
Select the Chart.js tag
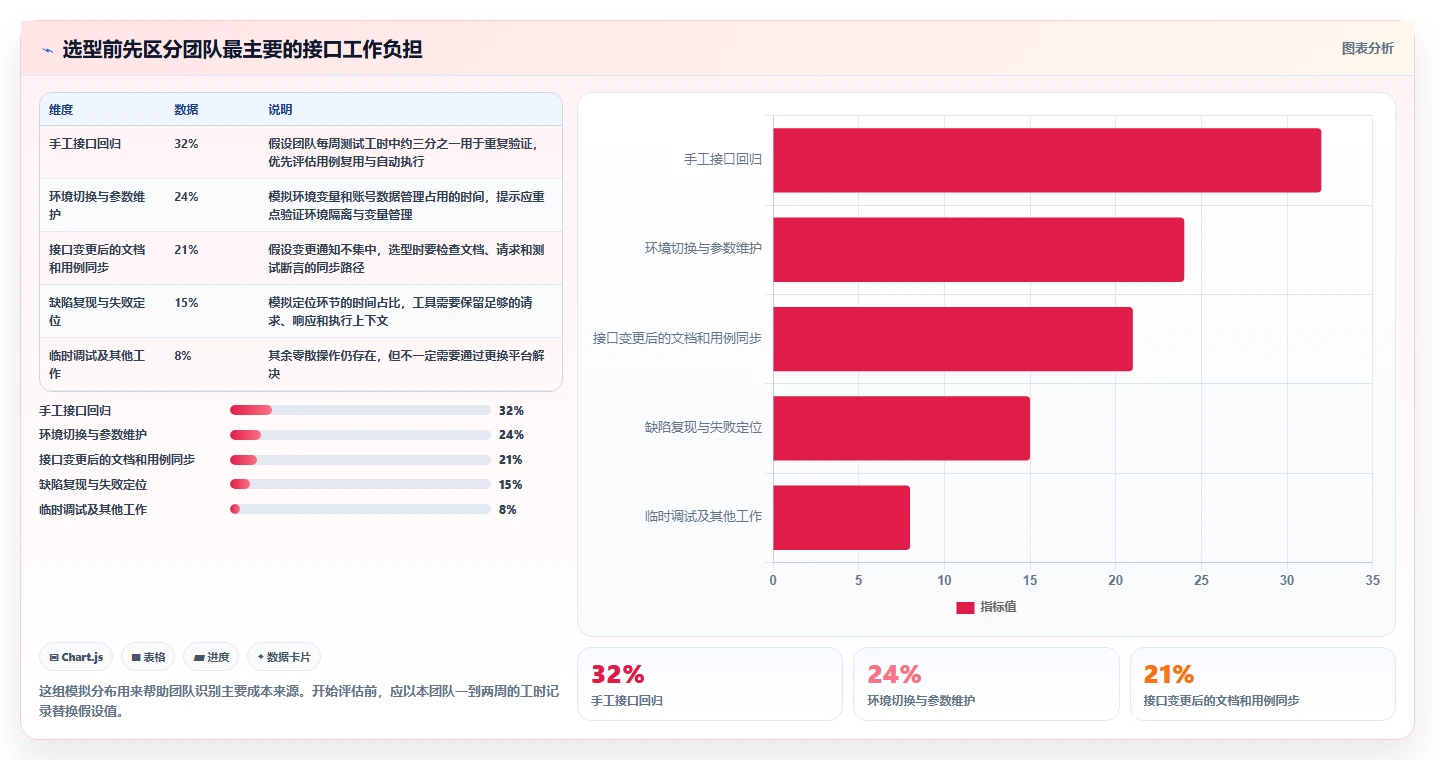77,657
